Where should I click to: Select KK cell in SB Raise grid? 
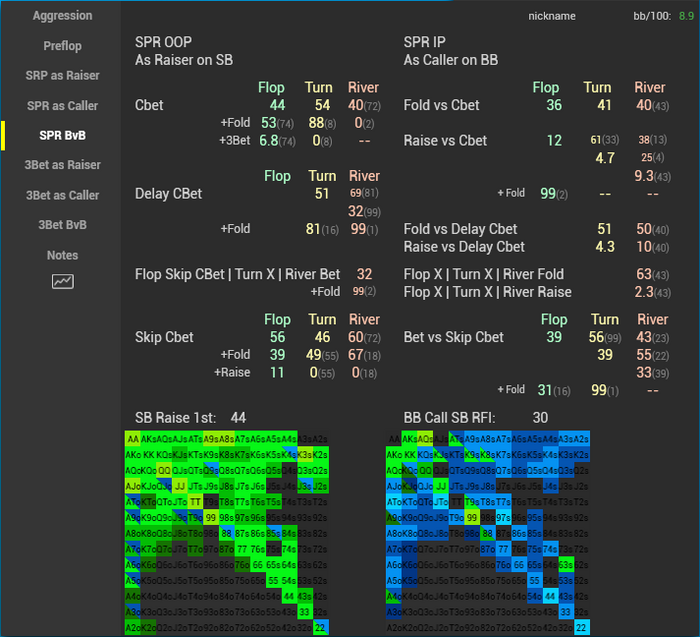(x=148, y=454)
